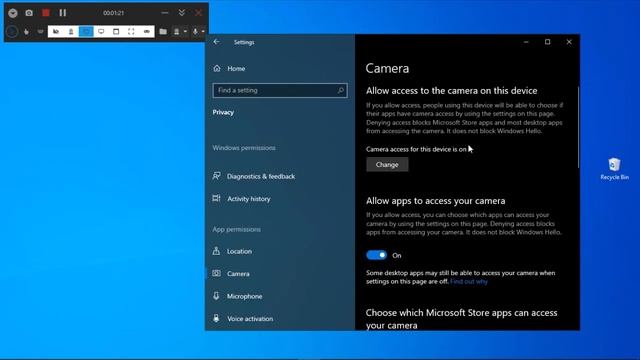Click the Change button for camera access
Screen dimensions: 640x360
point(387,164)
